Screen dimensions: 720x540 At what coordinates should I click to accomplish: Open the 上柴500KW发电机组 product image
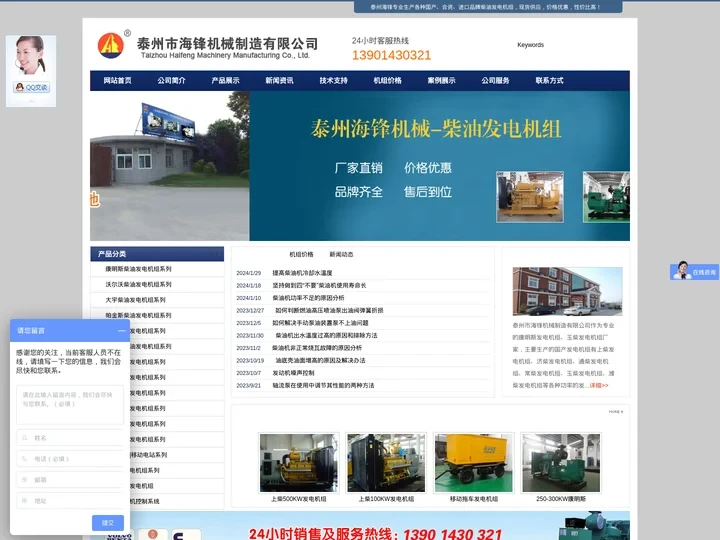pyautogui.click(x=298, y=462)
